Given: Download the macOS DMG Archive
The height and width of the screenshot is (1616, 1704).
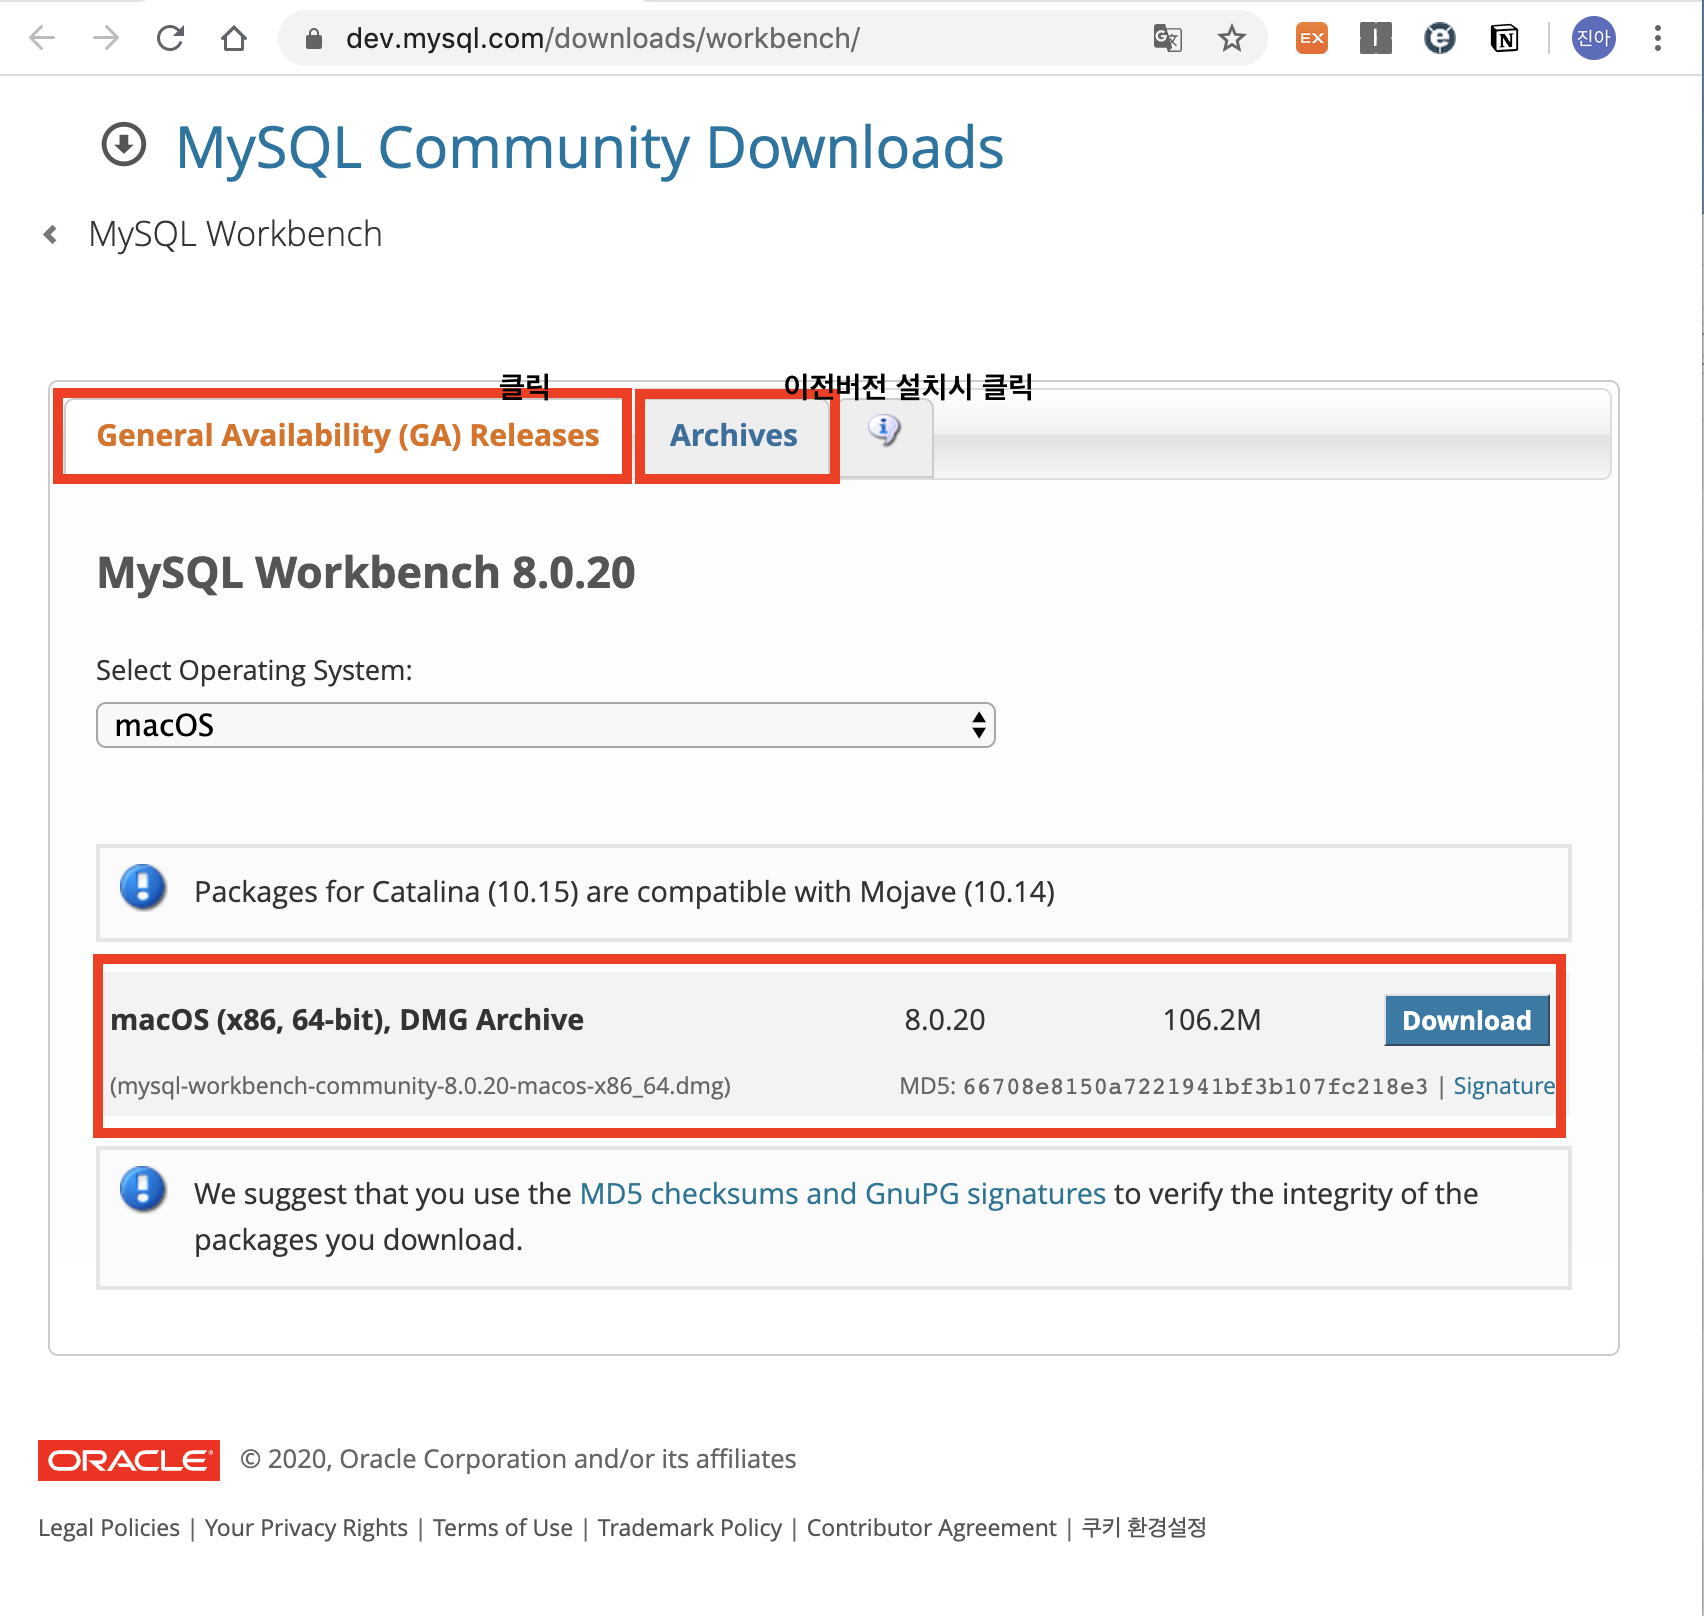Looking at the screenshot, I should tap(1466, 1020).
